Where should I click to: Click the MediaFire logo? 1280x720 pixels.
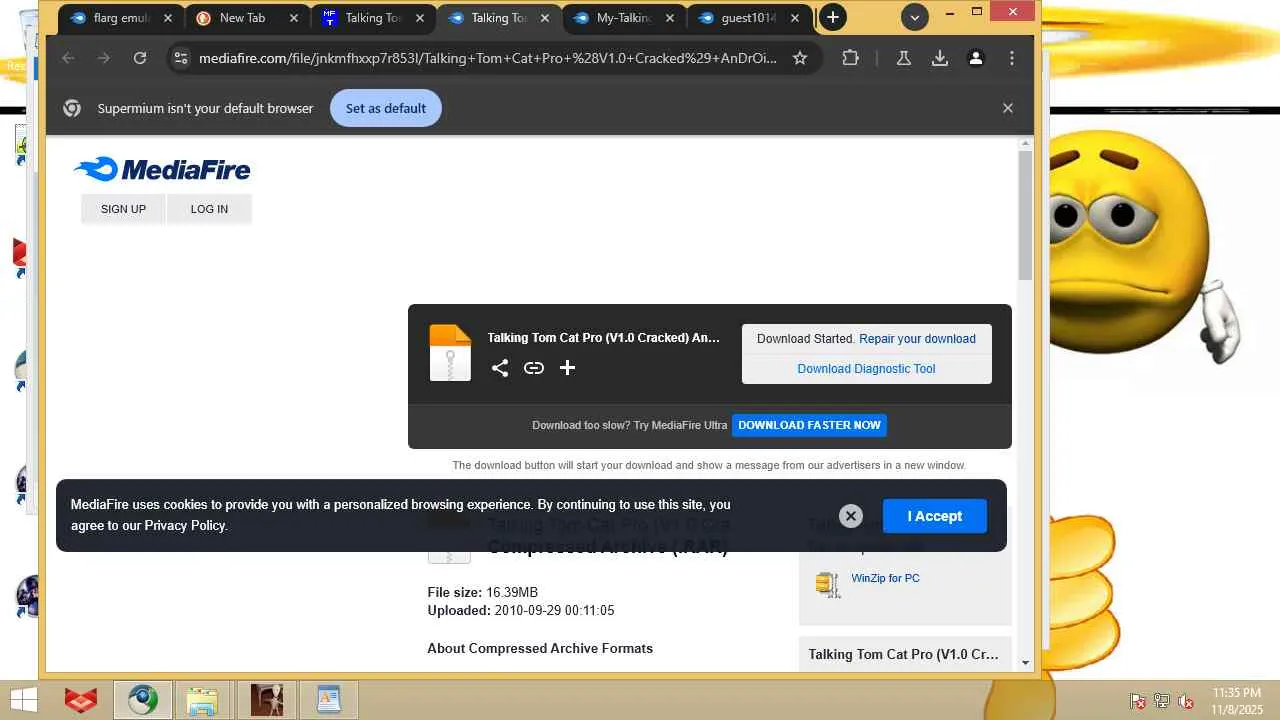[162, 169]
